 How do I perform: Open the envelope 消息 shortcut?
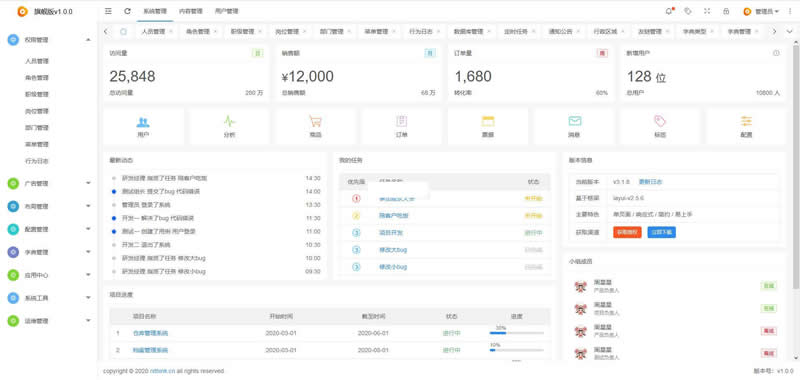(x=574, y=126)
